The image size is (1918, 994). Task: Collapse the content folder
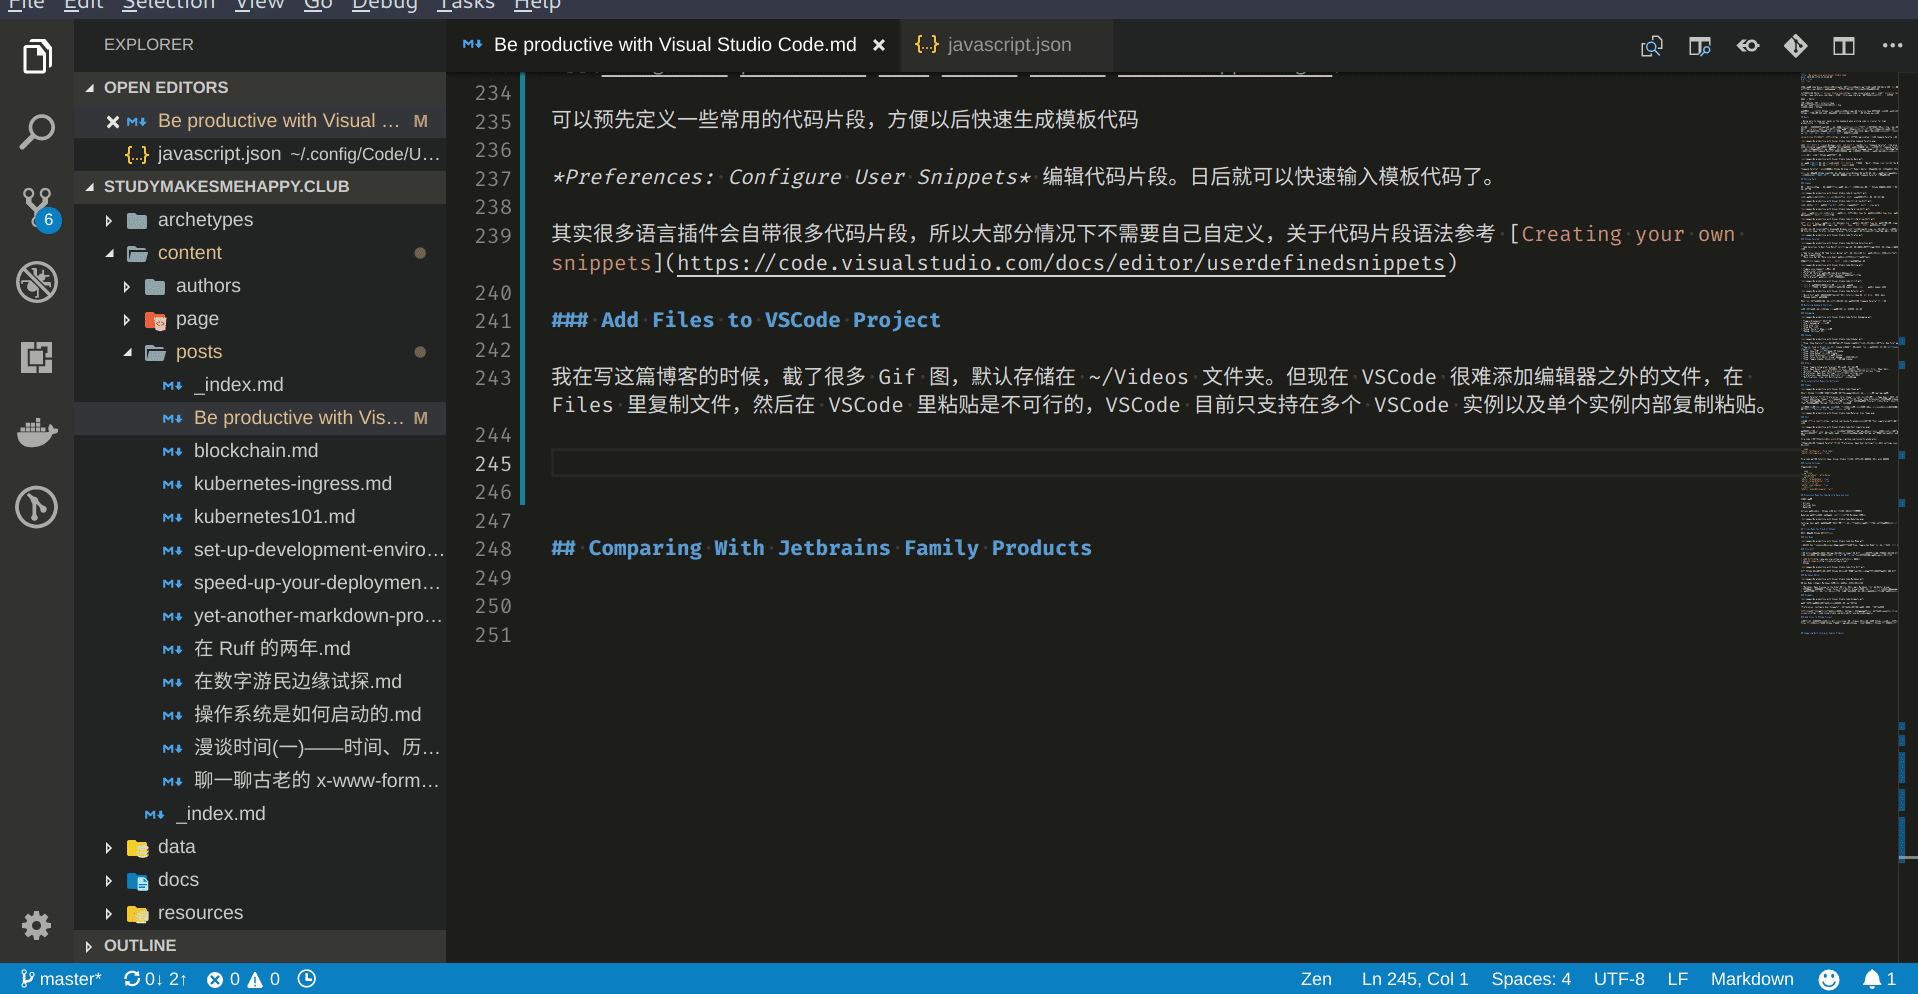[x=260, y=253]
